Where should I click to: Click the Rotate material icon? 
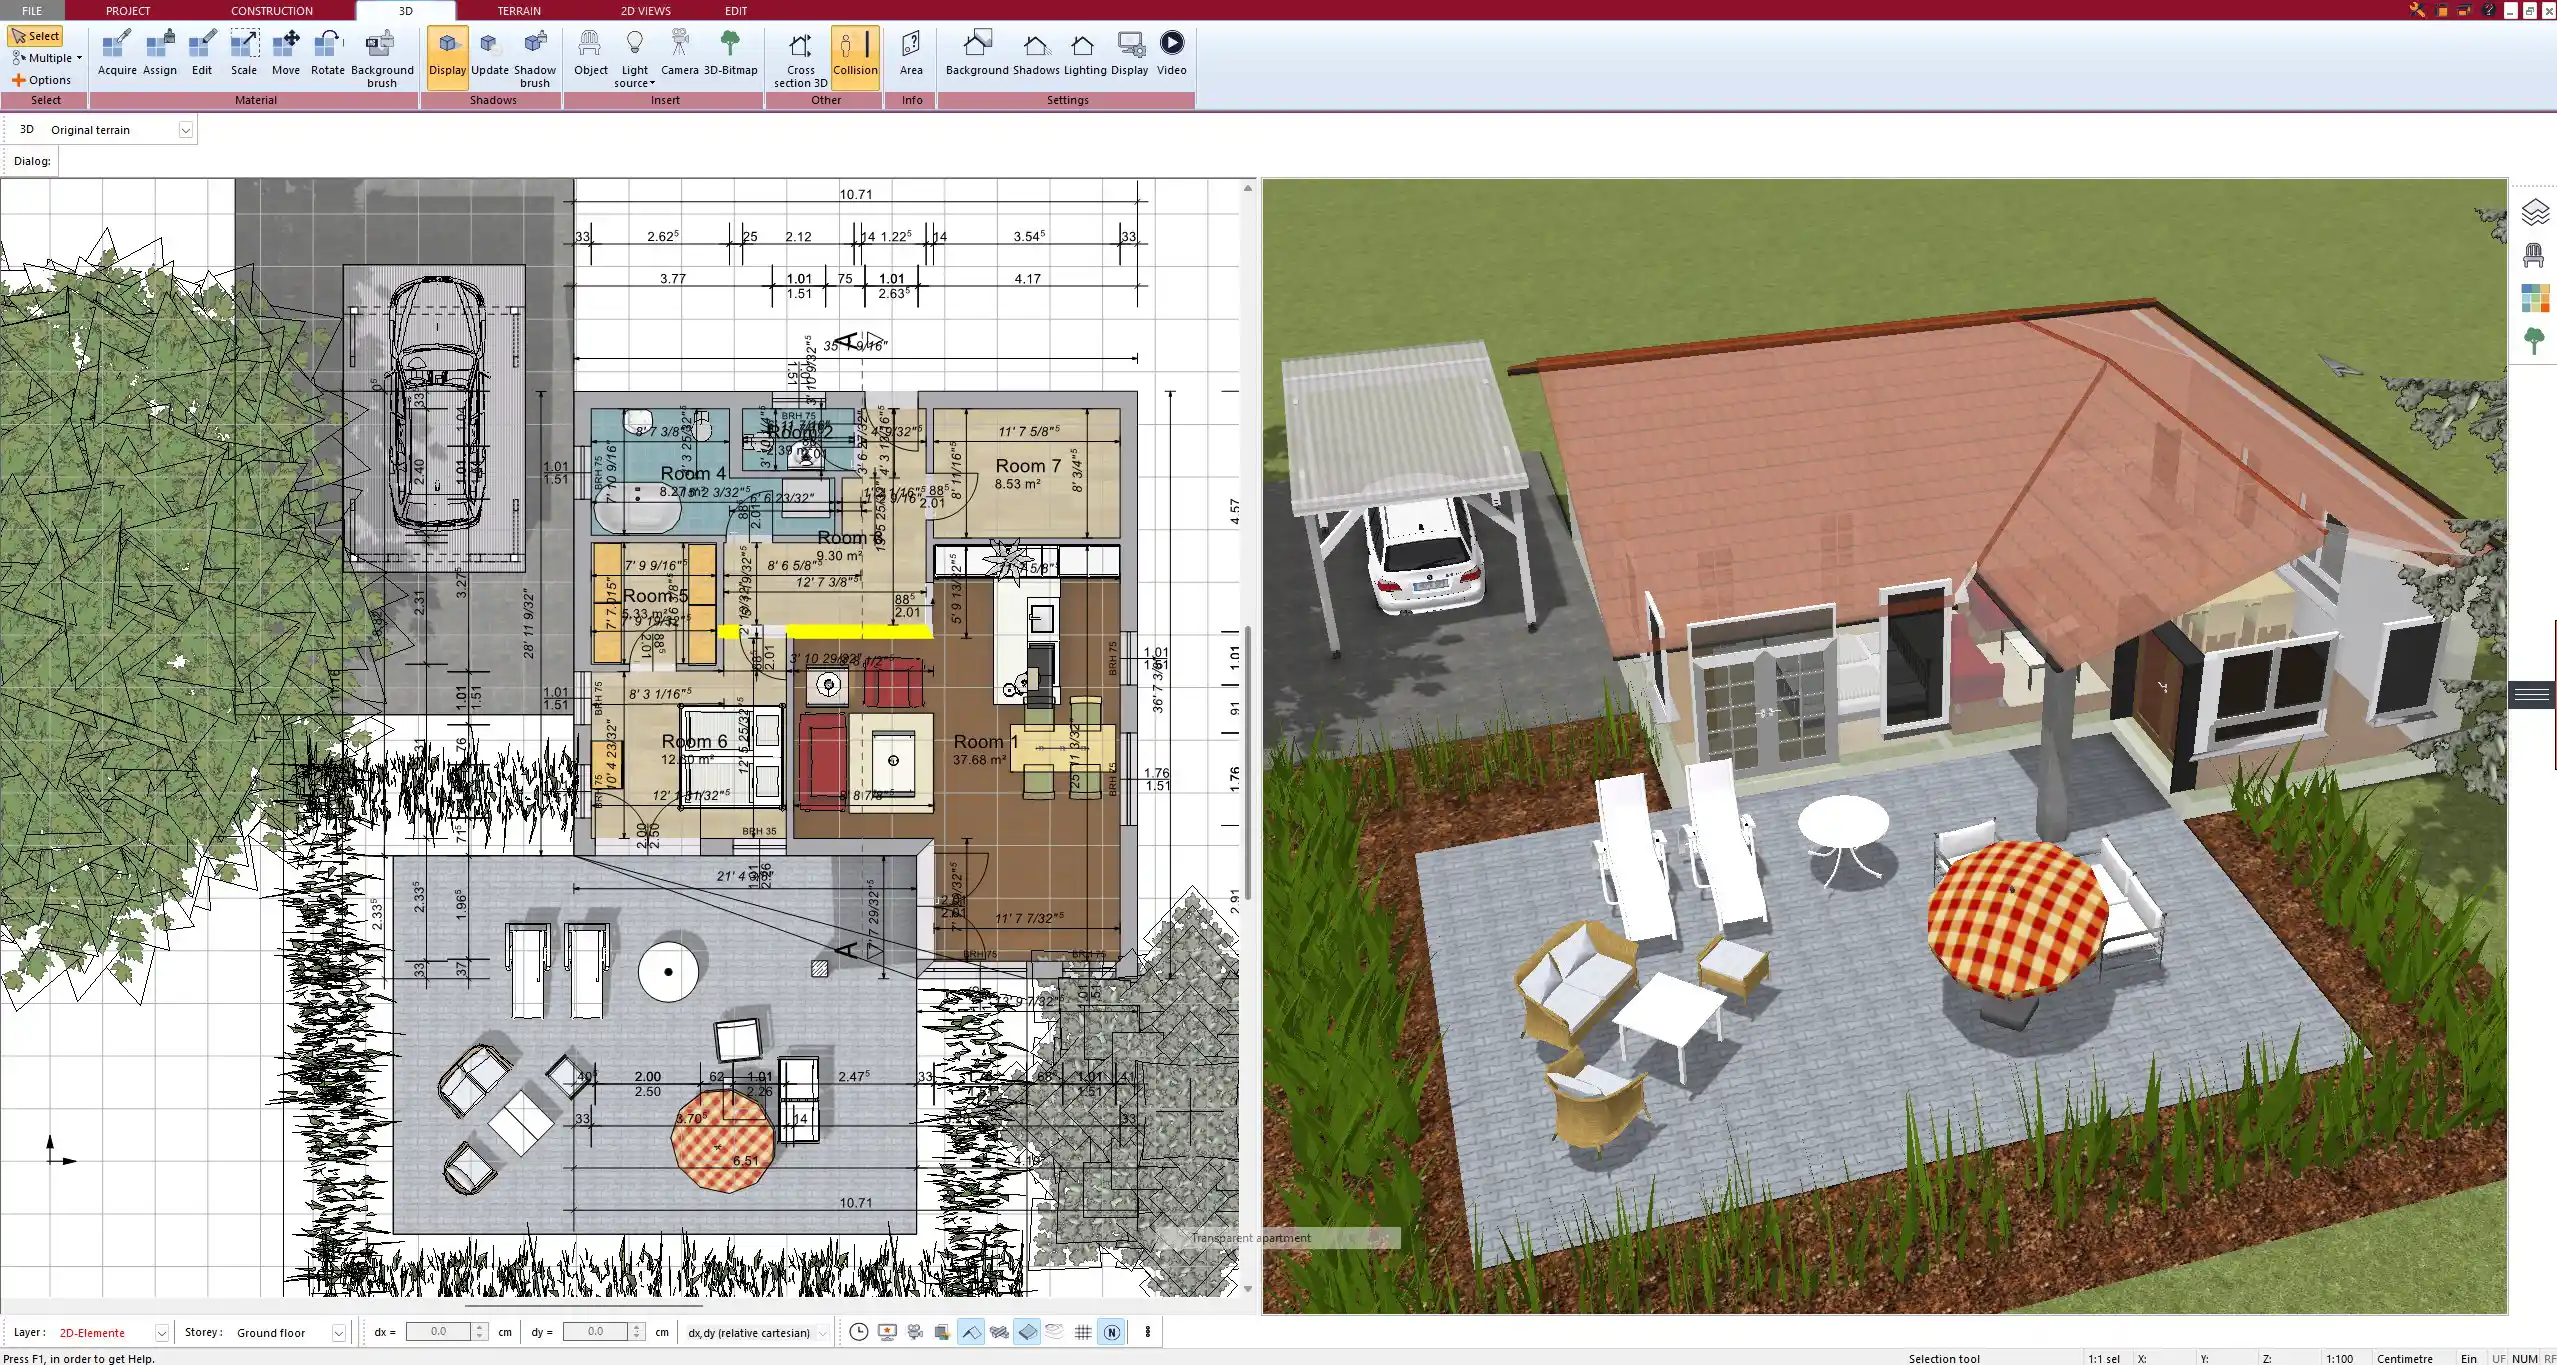click(x=328, y=53)
